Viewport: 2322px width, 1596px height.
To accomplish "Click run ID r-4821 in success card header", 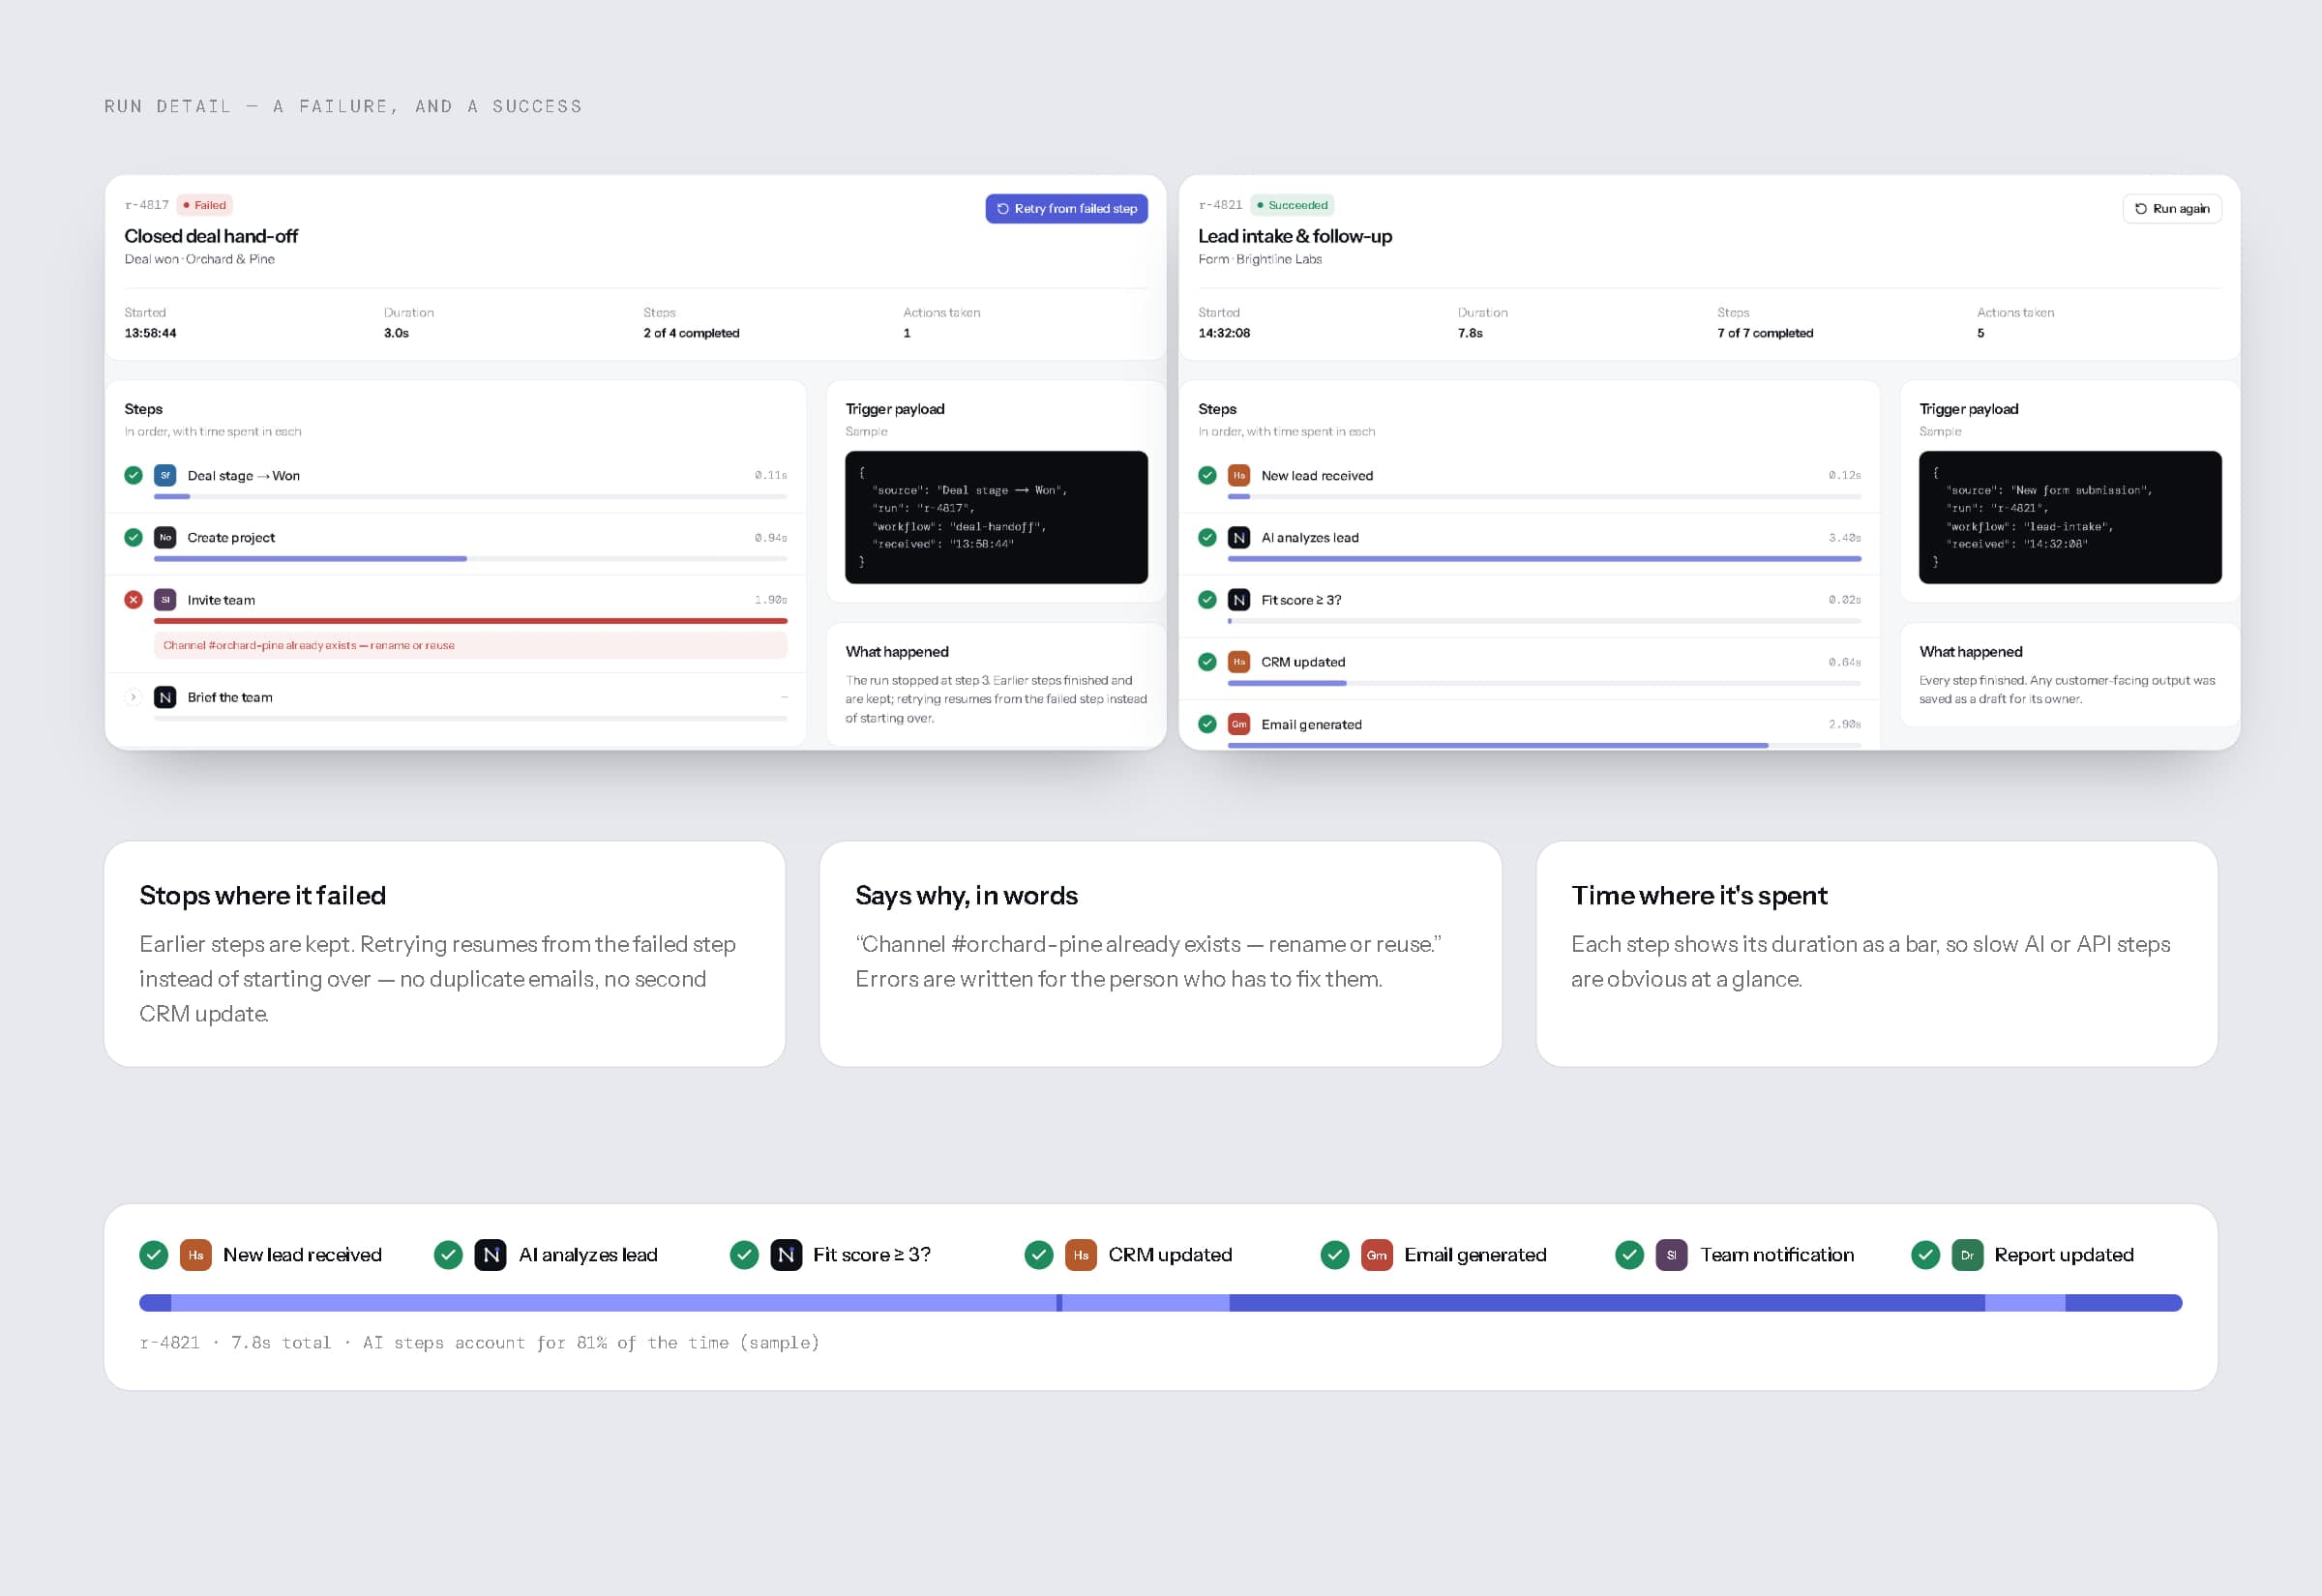I will point(1220,205).
